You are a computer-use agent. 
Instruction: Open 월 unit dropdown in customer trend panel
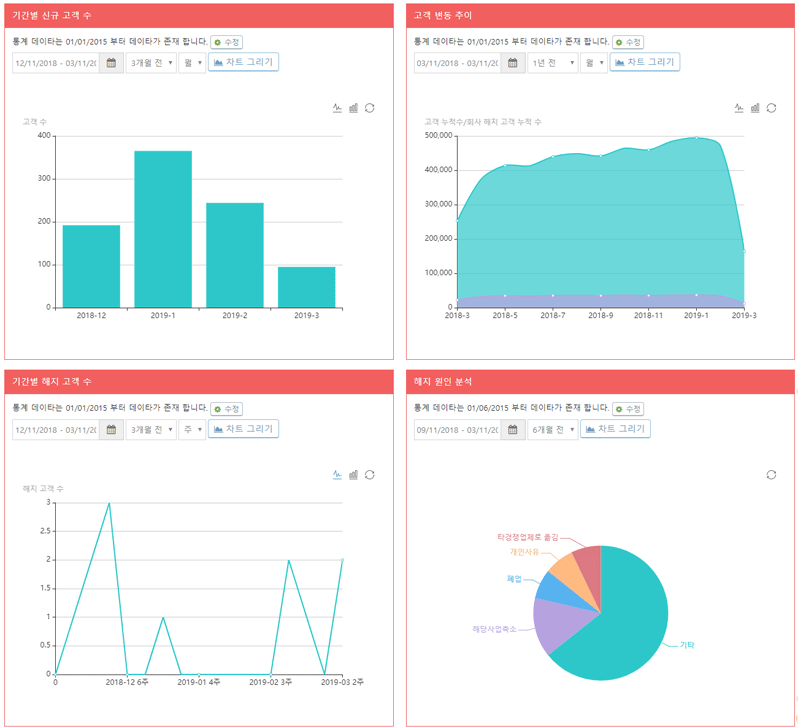click(593, 63)
